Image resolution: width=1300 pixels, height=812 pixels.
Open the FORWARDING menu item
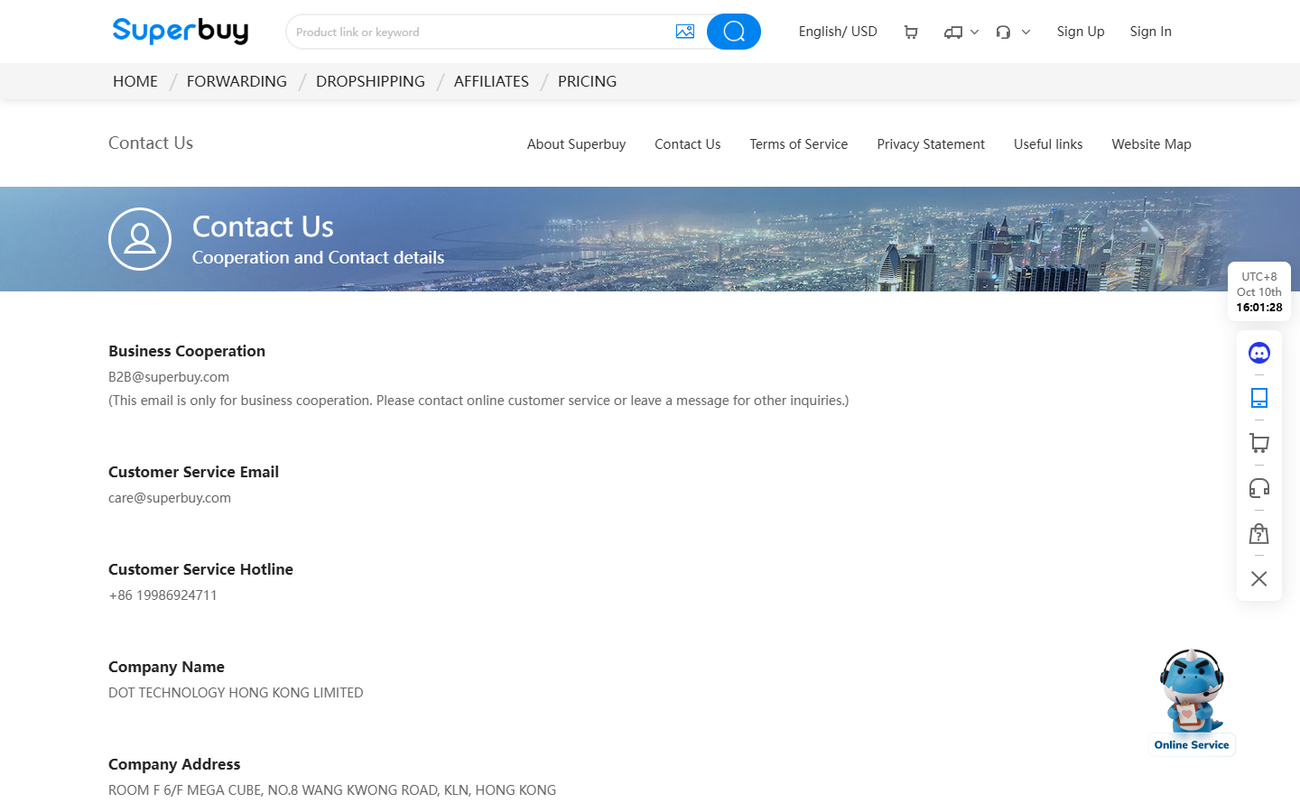point(237,82)
